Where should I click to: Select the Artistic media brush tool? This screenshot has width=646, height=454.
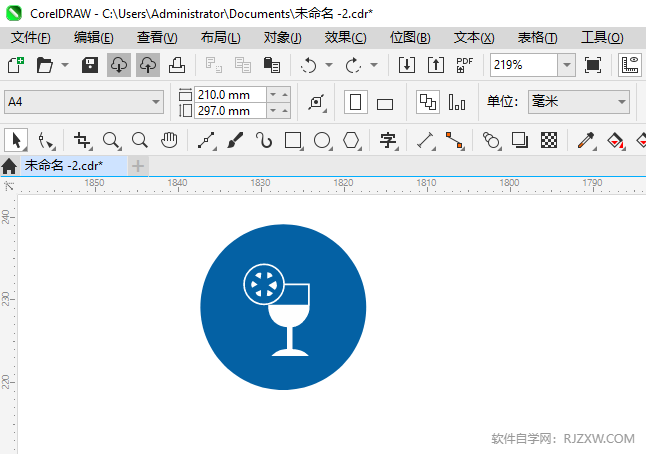pyautogui.click(x=235, y=140)
